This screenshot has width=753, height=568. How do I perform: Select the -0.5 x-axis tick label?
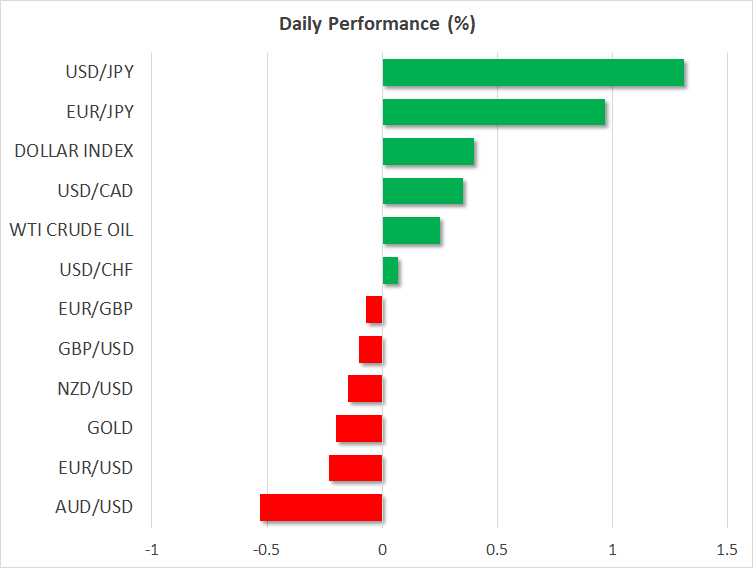pyautogui.click(x=266, y=550)
